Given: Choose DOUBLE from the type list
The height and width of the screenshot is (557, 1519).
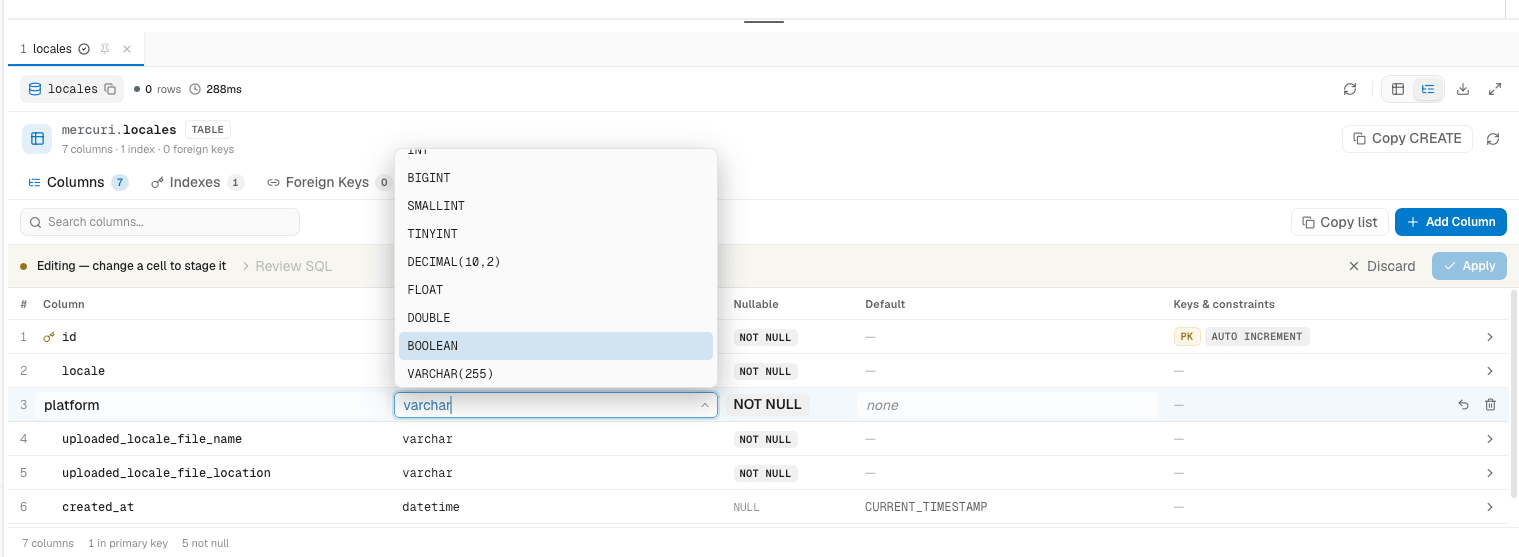Looking at the screenshot, I should [555, 318].
